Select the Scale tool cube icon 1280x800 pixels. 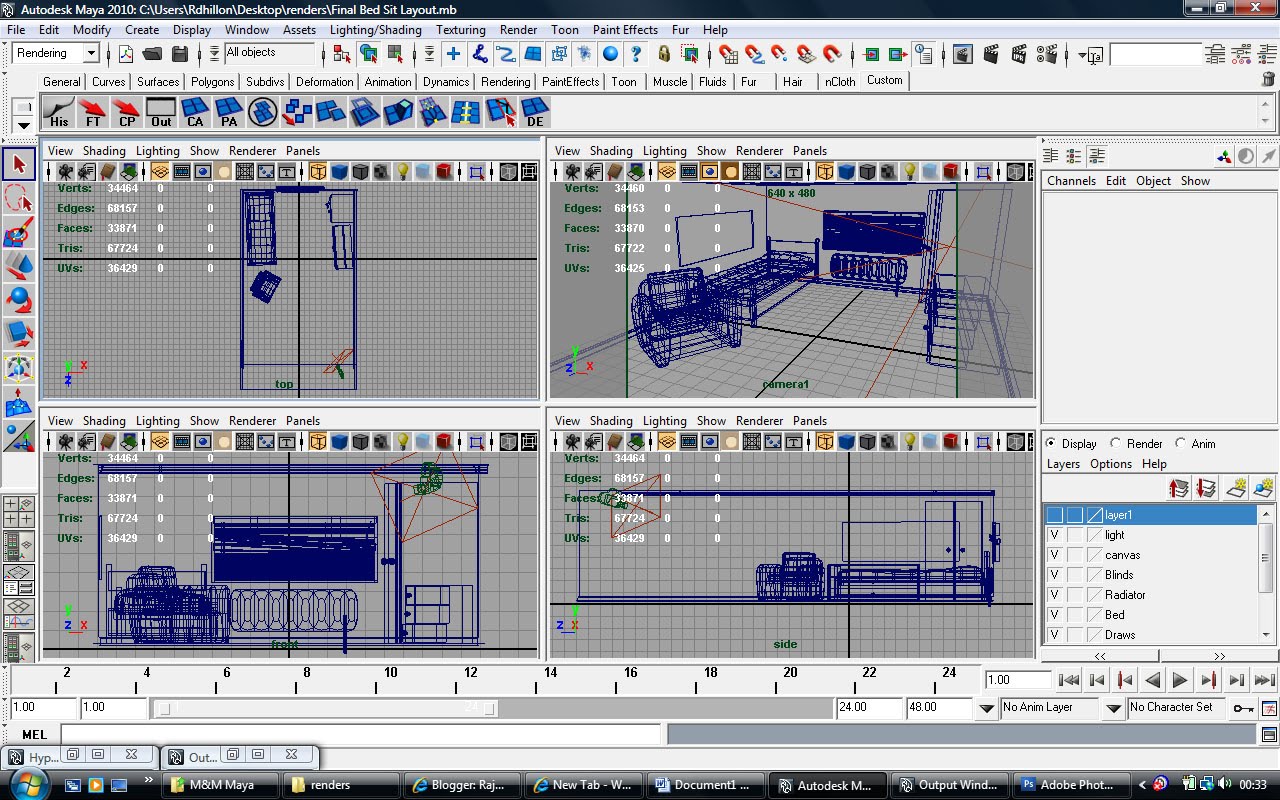(19, 334)
